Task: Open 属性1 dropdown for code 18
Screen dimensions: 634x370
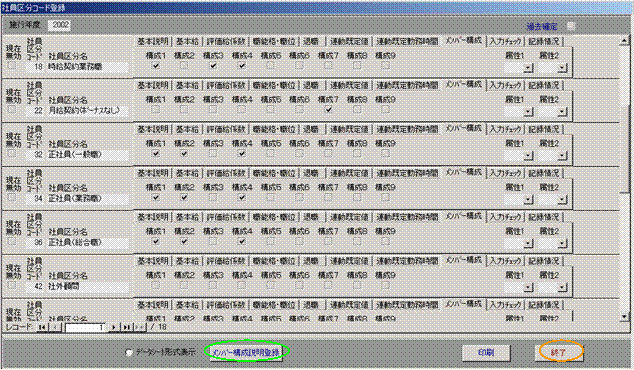Action: tap(528, 68)
